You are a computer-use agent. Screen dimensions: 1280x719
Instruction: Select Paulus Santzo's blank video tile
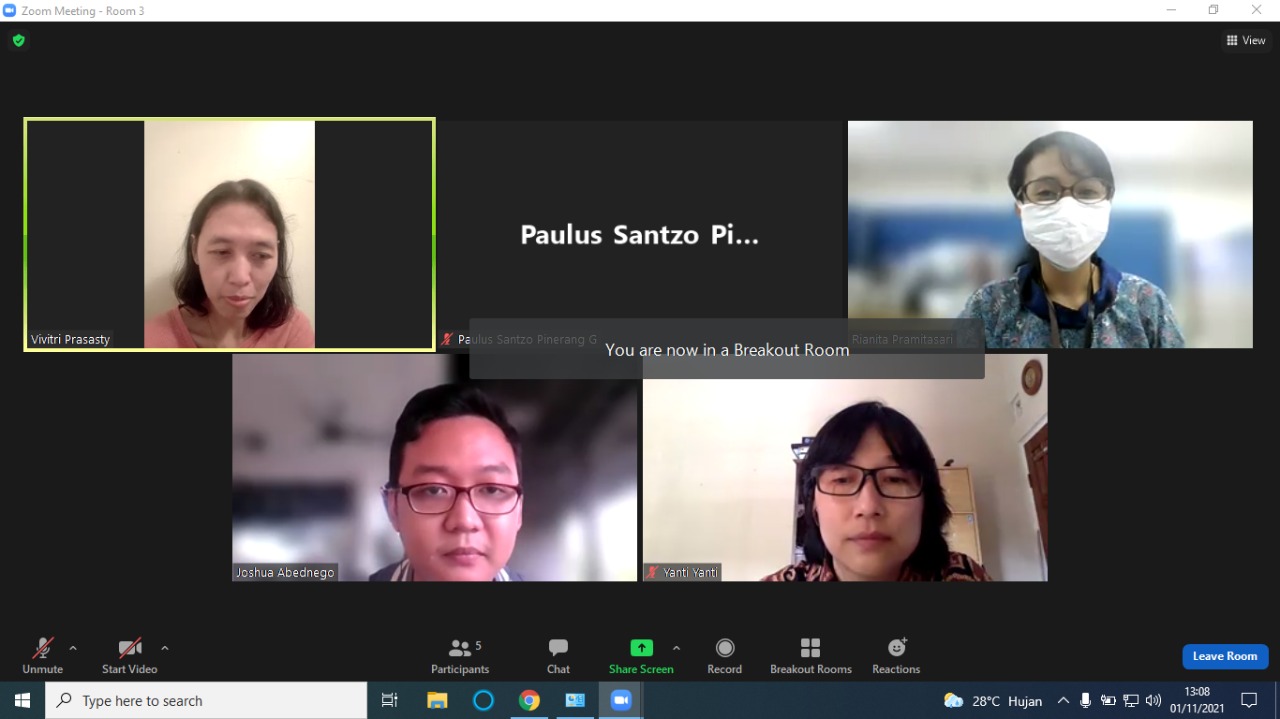pyautogui.click(x=641, y=234)
